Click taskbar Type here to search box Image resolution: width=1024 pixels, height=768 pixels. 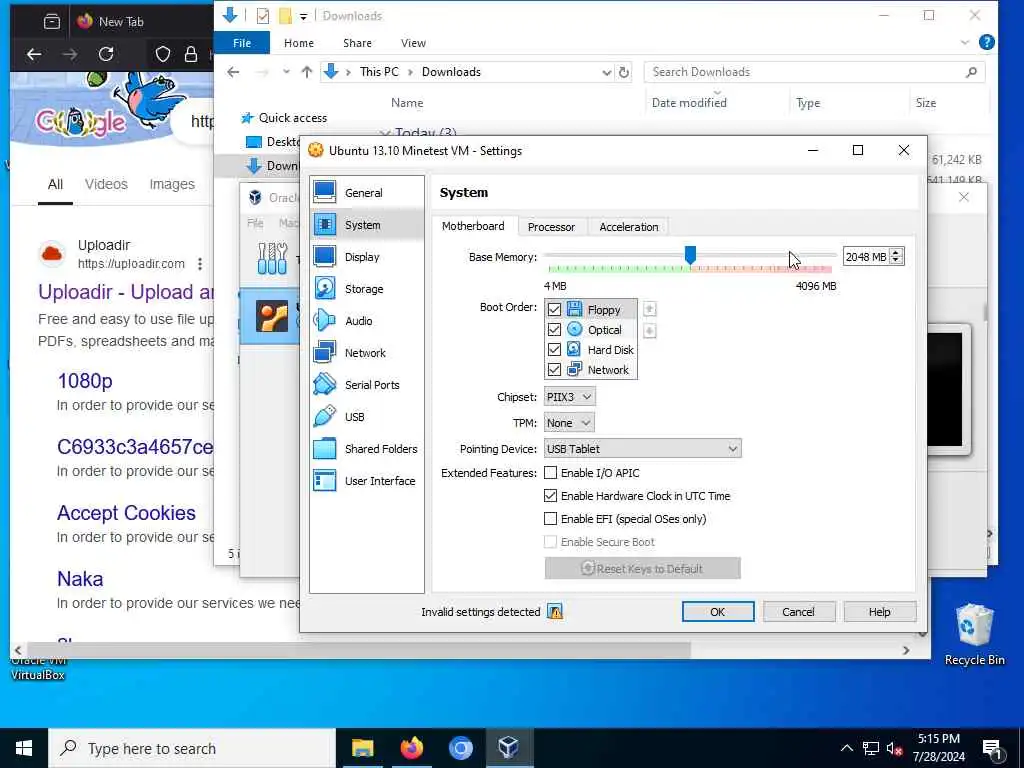tap(192, 748)
